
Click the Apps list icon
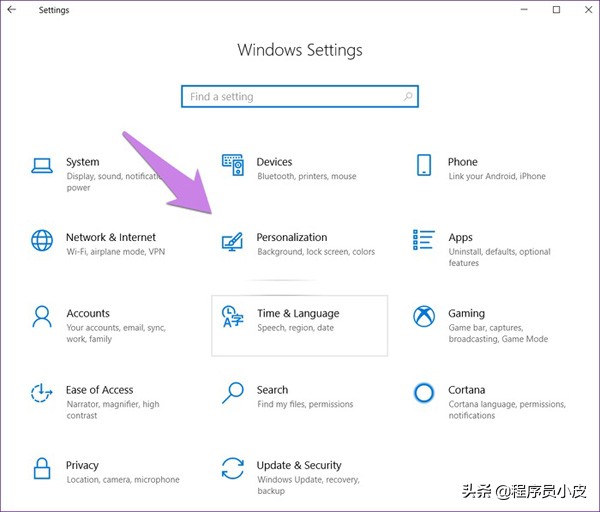tap(424, 240)
